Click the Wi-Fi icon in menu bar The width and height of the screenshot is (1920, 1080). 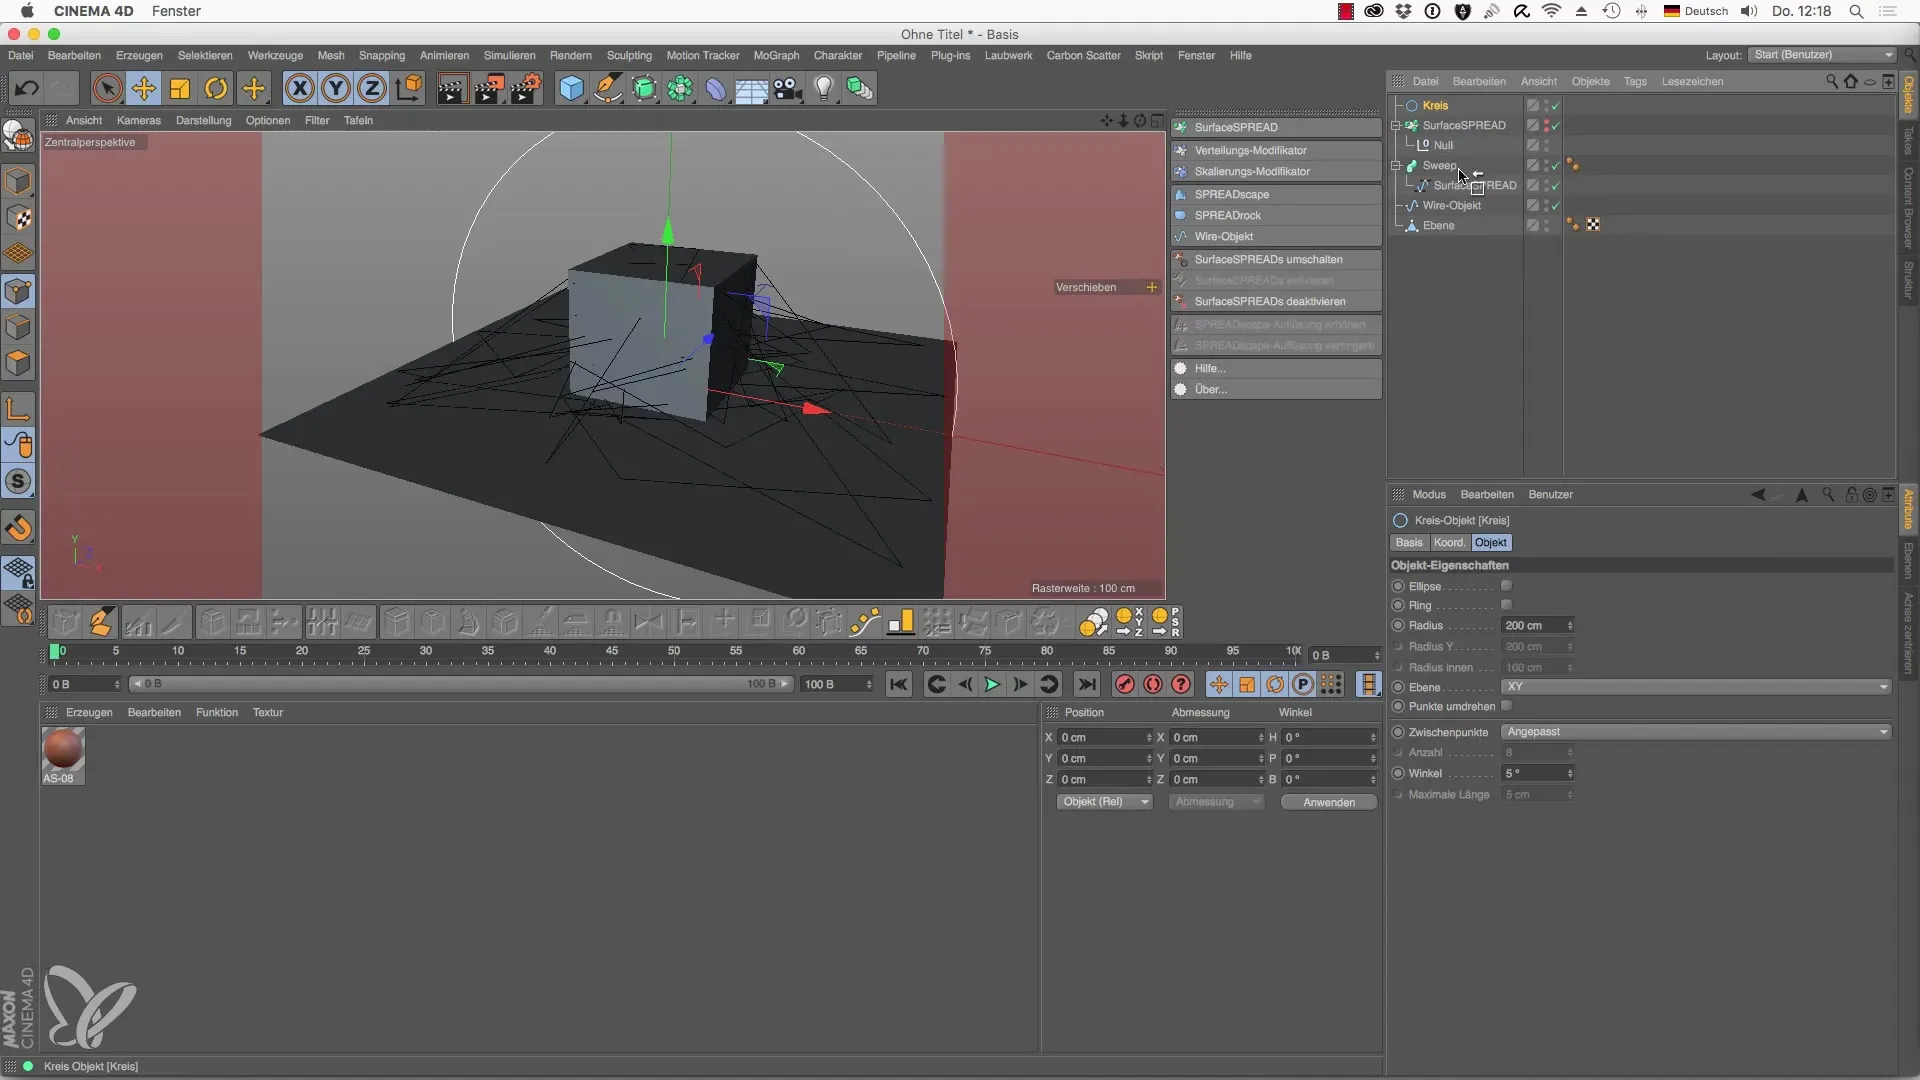(x=1552, y=11)
